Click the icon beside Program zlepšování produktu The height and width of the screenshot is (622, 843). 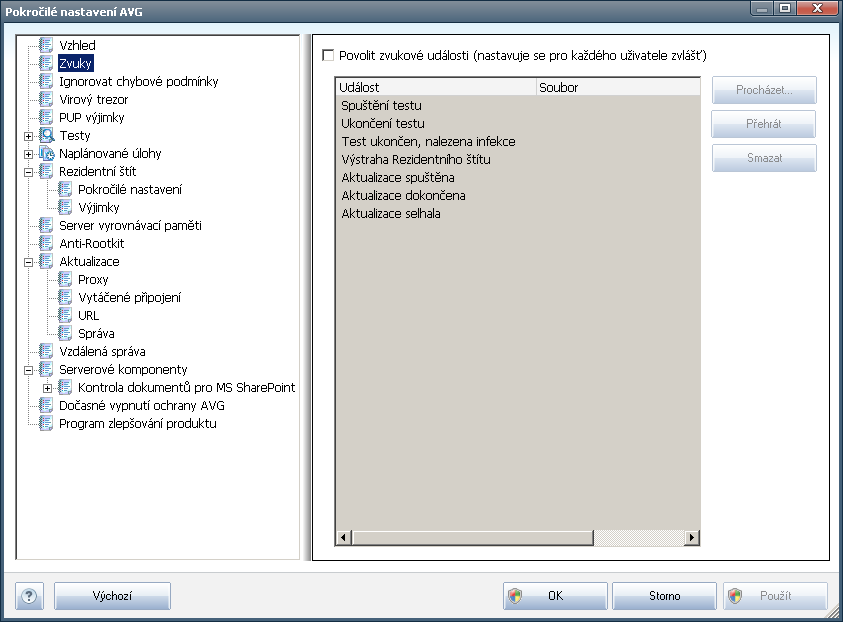[47, 424]
